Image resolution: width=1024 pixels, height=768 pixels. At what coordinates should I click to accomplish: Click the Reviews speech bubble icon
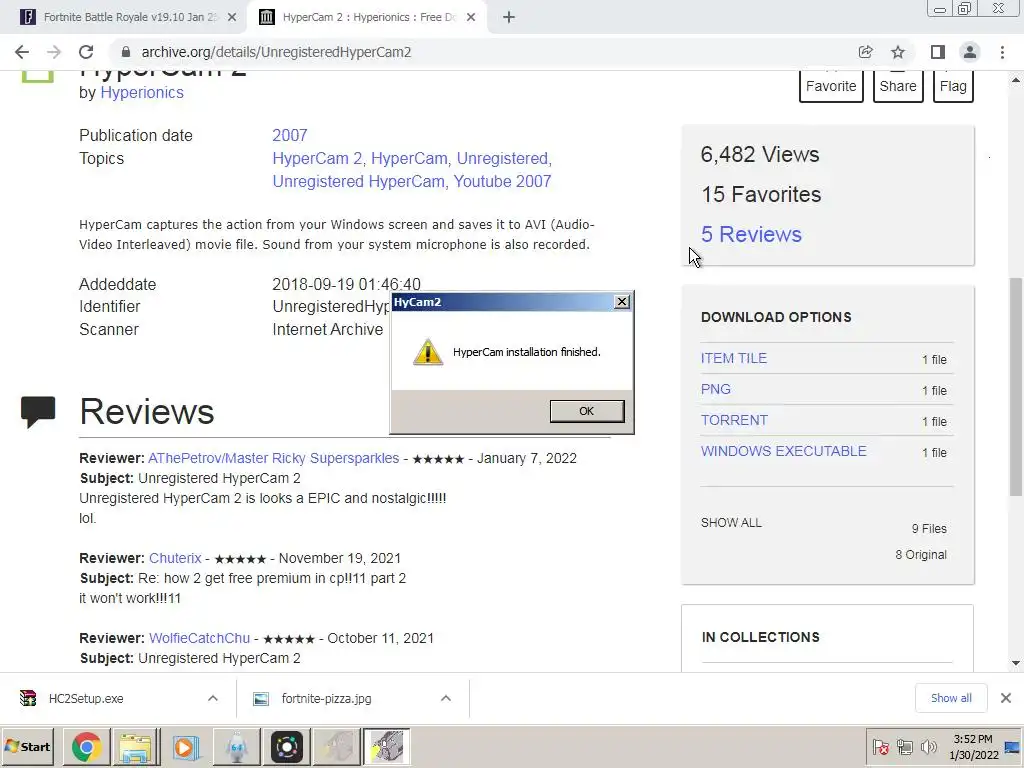point(38,412)
